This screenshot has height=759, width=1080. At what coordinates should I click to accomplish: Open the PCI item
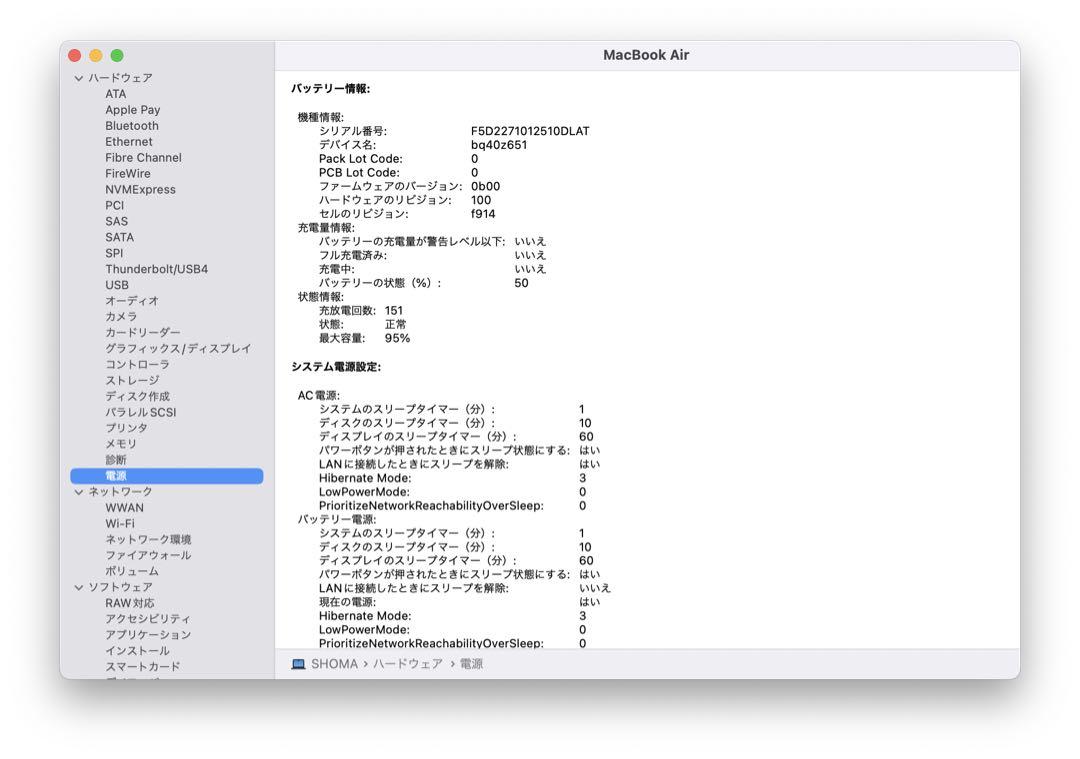pos(114,205)
